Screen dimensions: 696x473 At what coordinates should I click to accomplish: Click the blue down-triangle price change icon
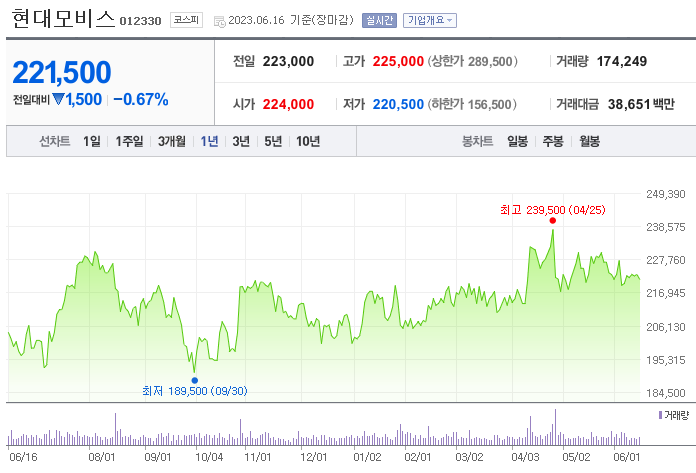(x=58, y=99)
